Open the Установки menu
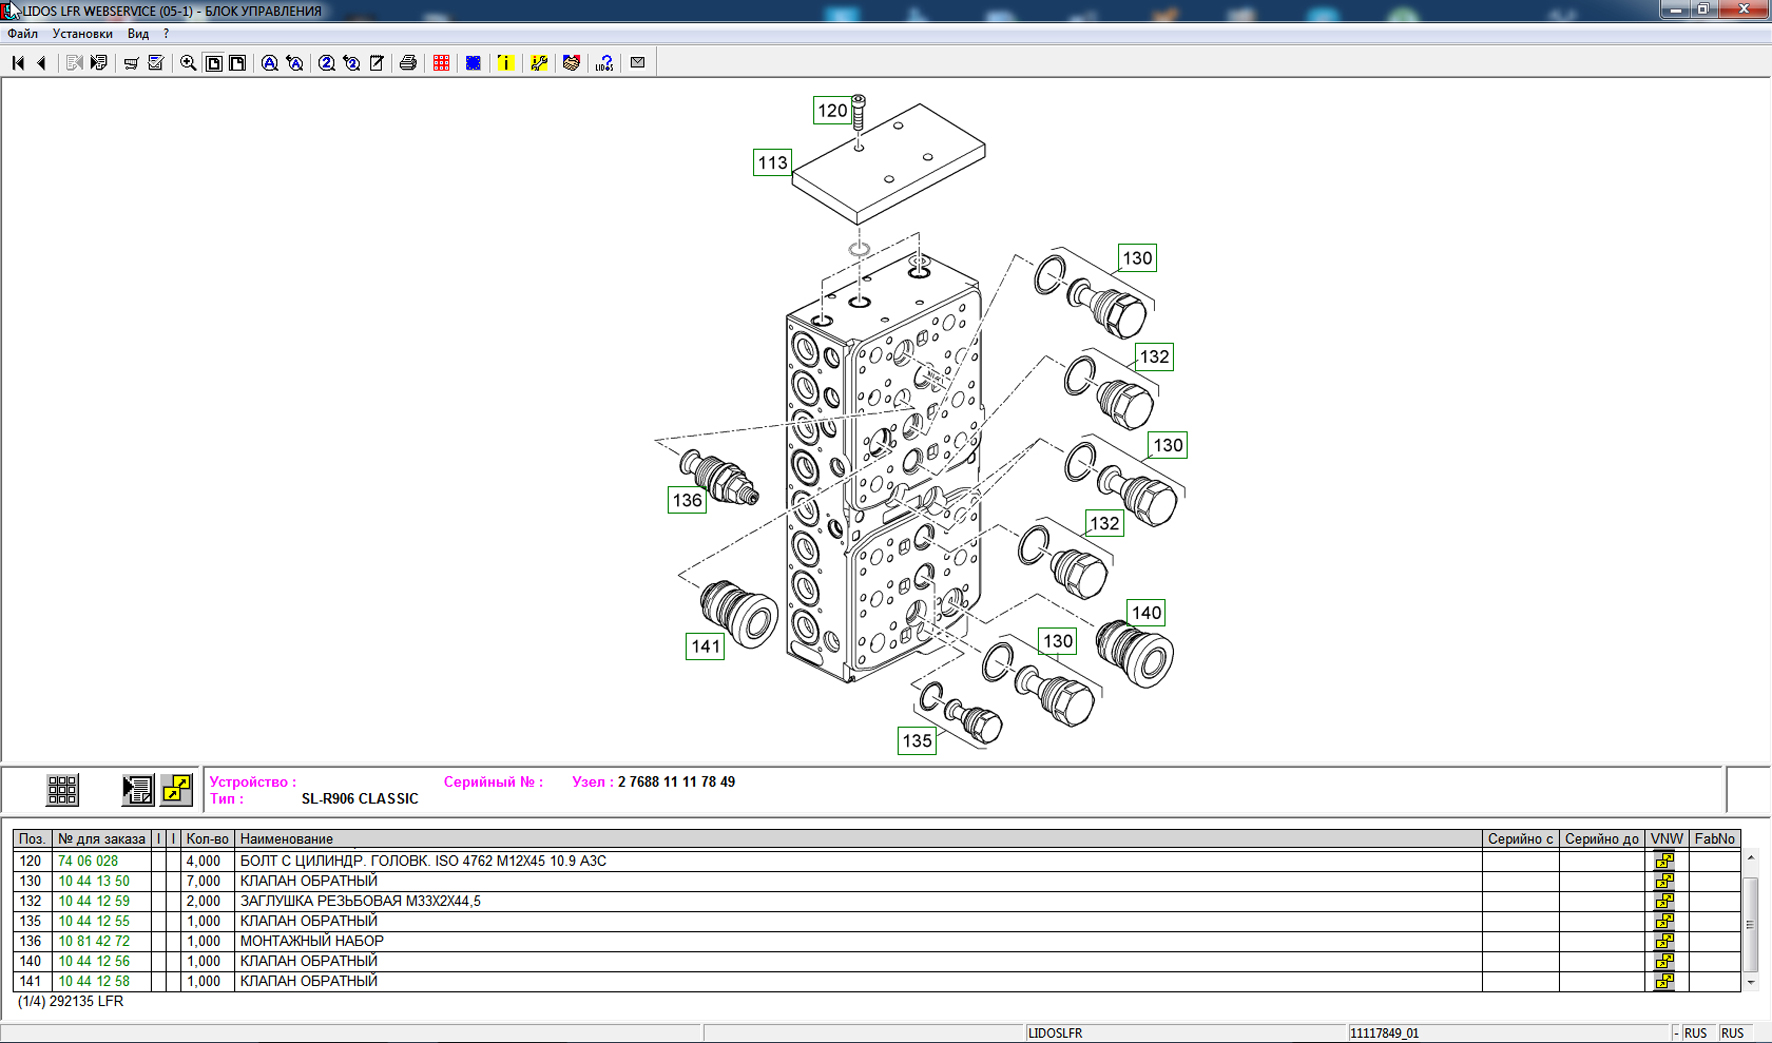The width and height of the screenshot is (1772, 1043). click(82, 34)
